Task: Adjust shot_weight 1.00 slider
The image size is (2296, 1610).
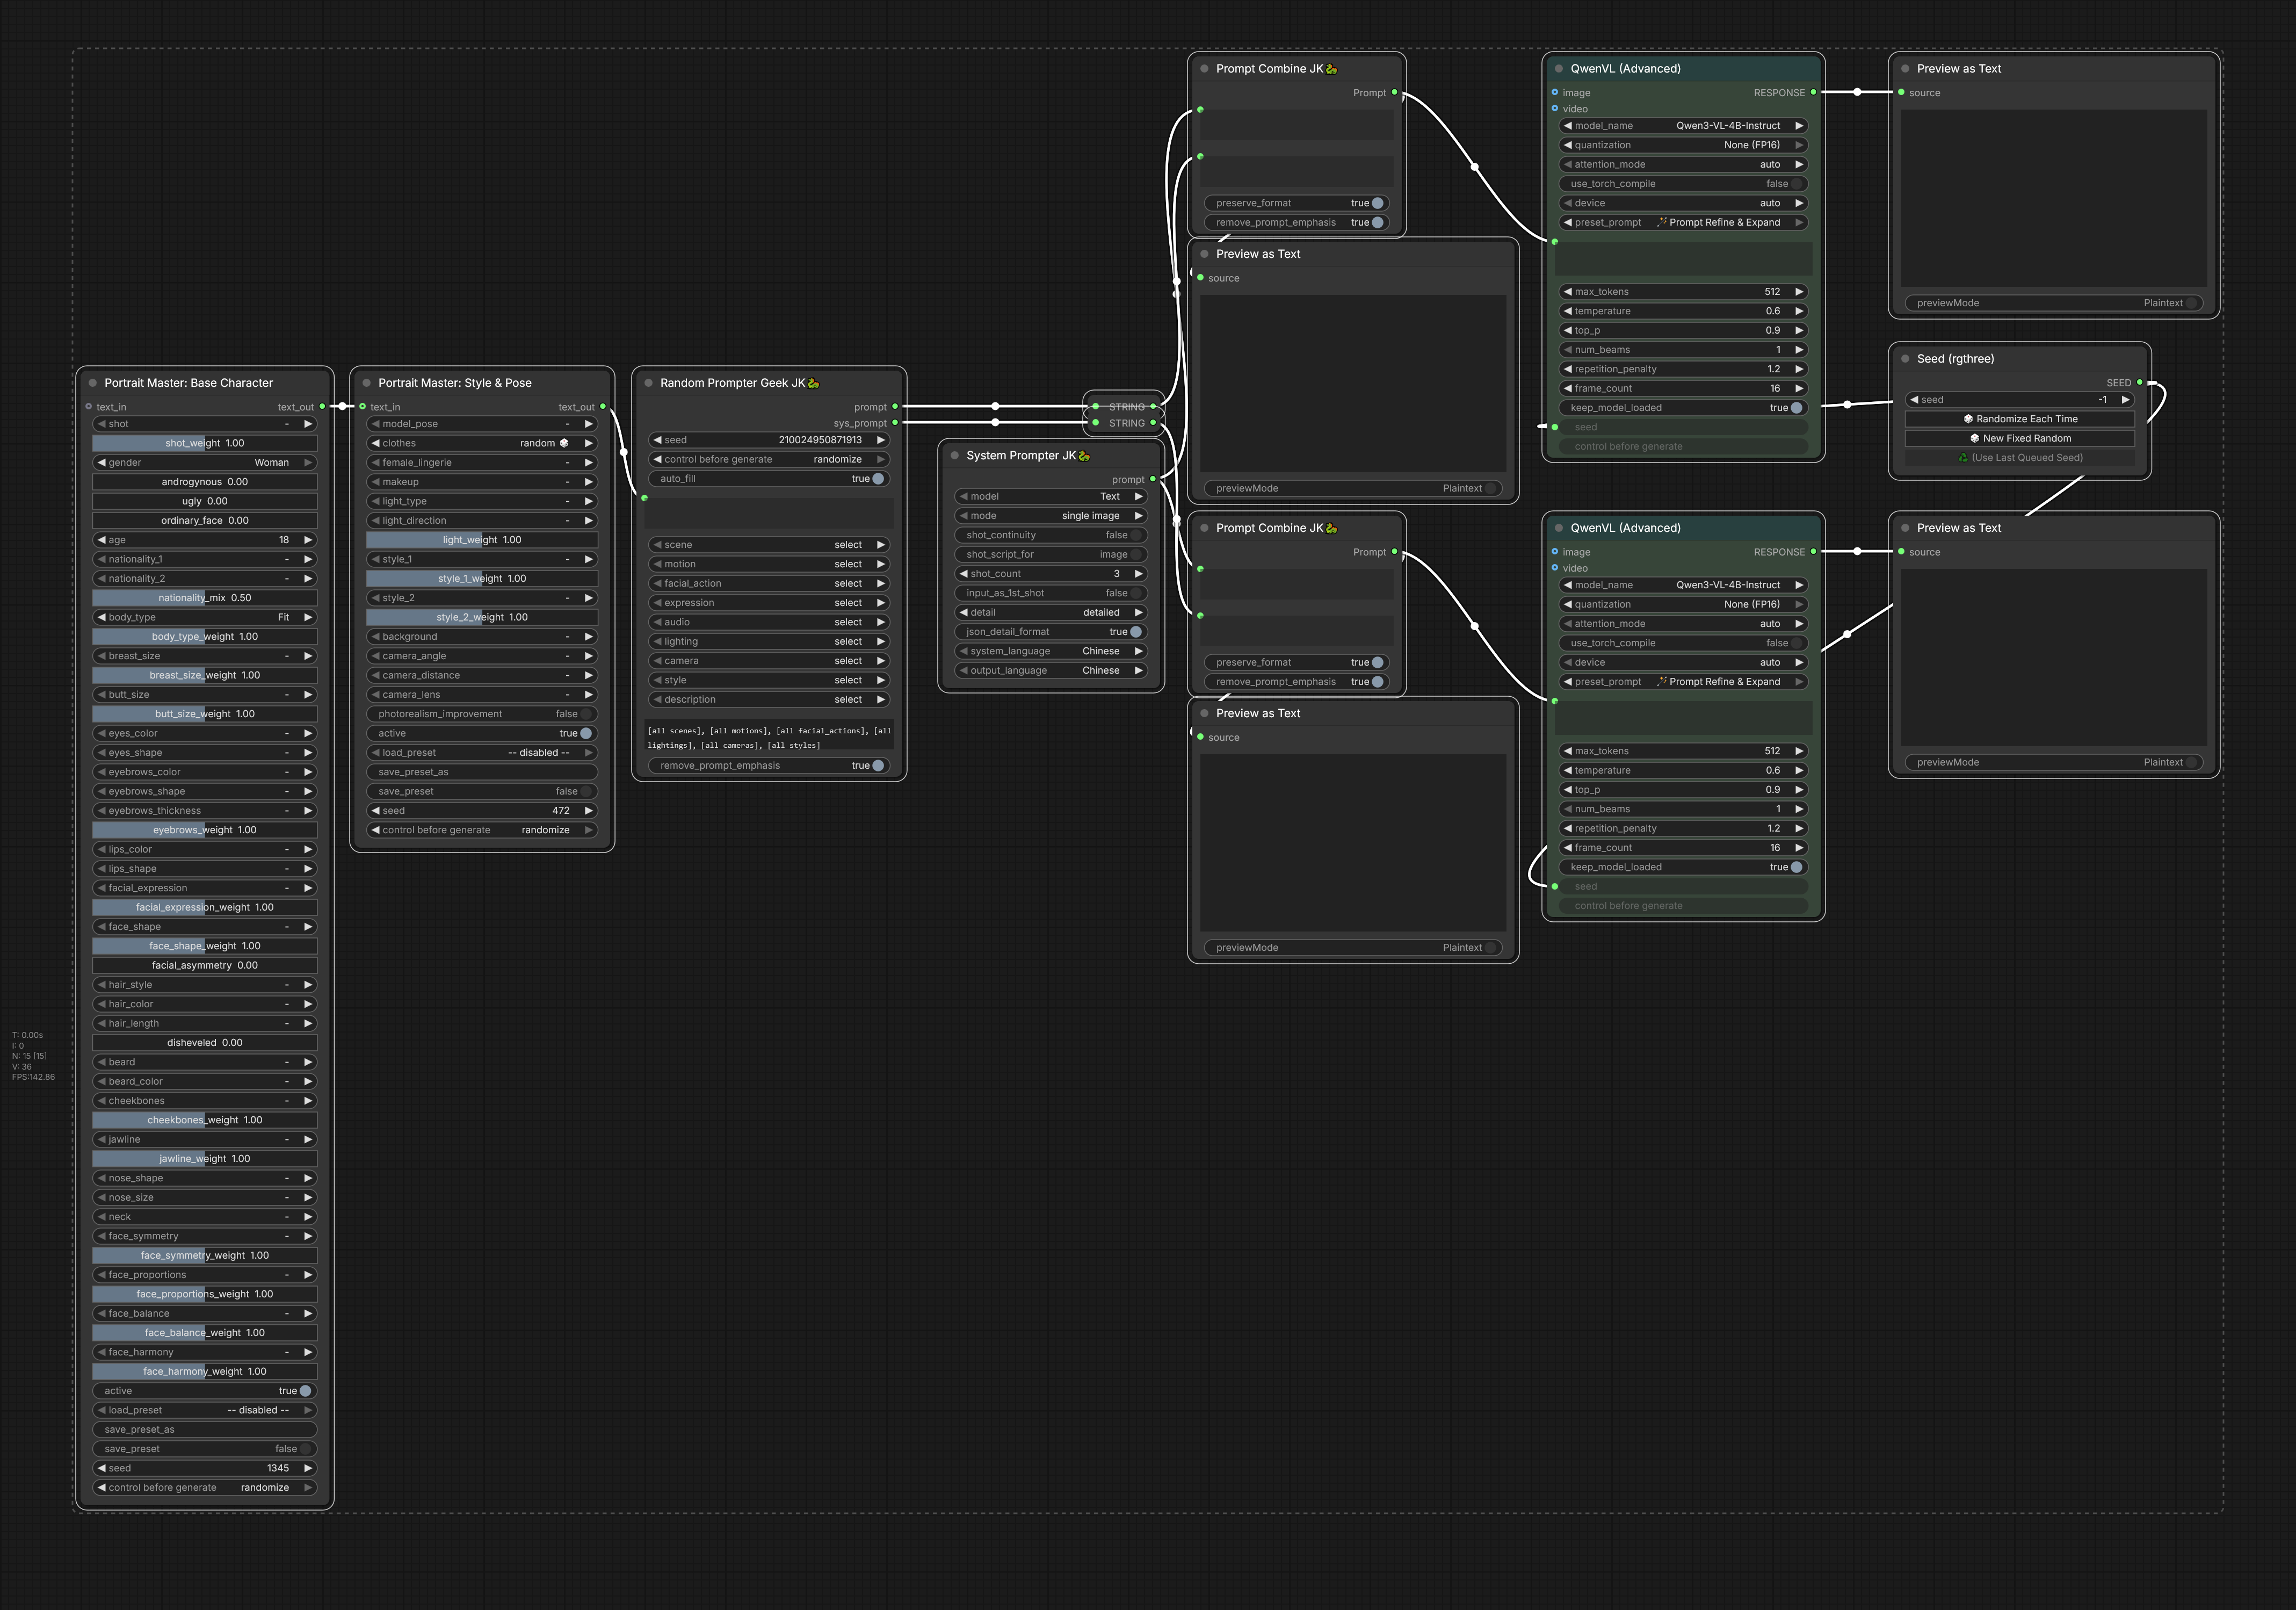Action: [205, 443]
